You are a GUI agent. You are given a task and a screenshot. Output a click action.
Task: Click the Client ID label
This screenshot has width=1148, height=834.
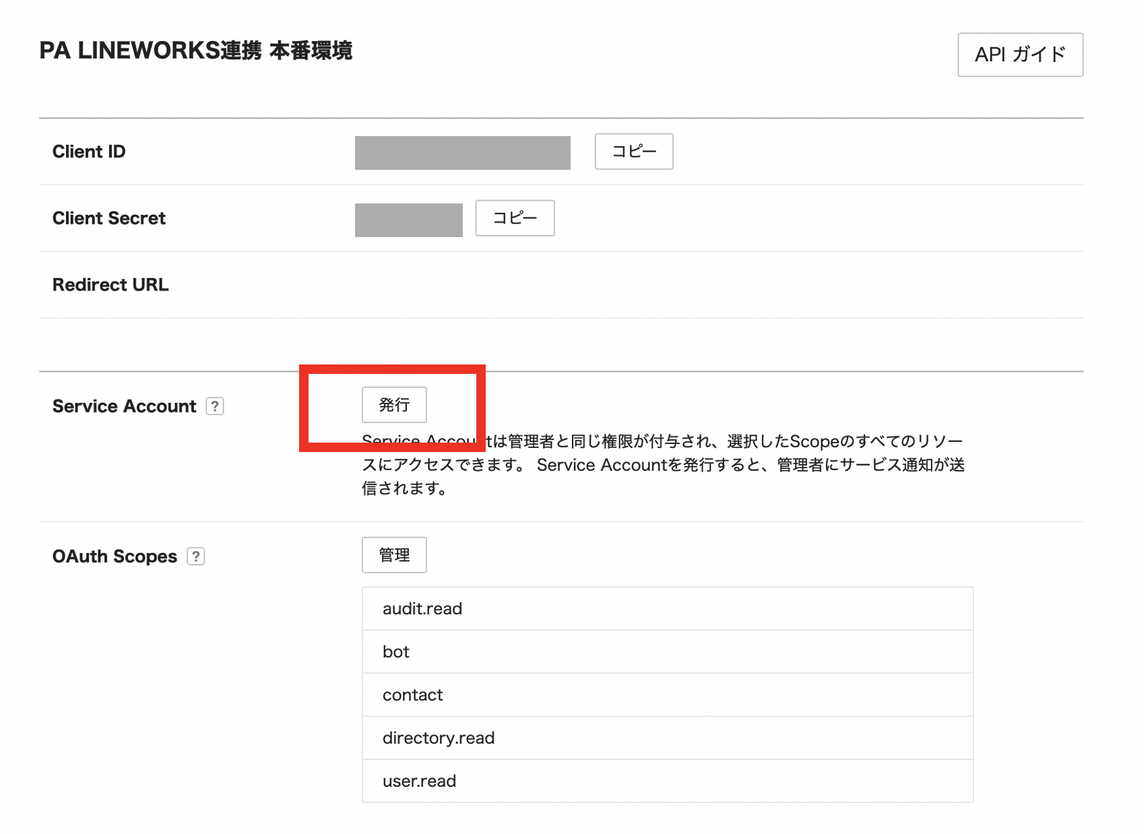tap(89, 152)
